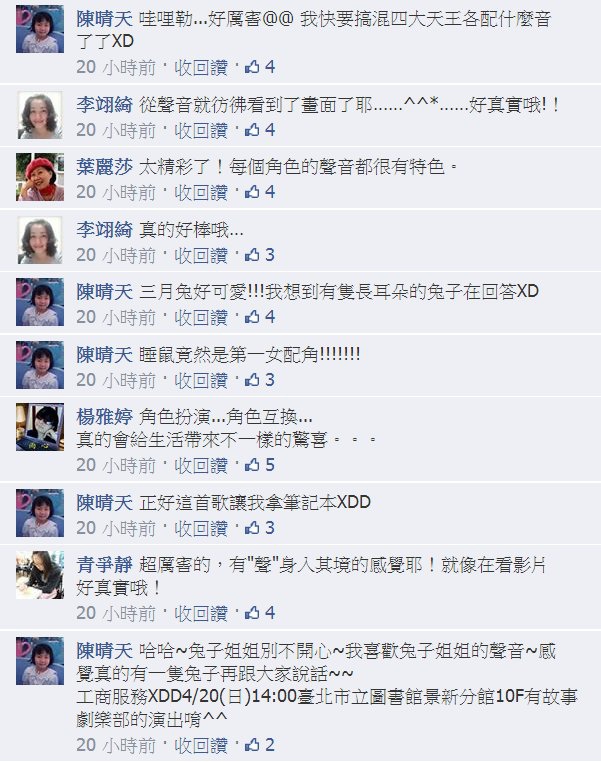Click thumbs-up icon on 真的好棒哦 comment
This screenshot has height=762, width=601.
point(252,255)
